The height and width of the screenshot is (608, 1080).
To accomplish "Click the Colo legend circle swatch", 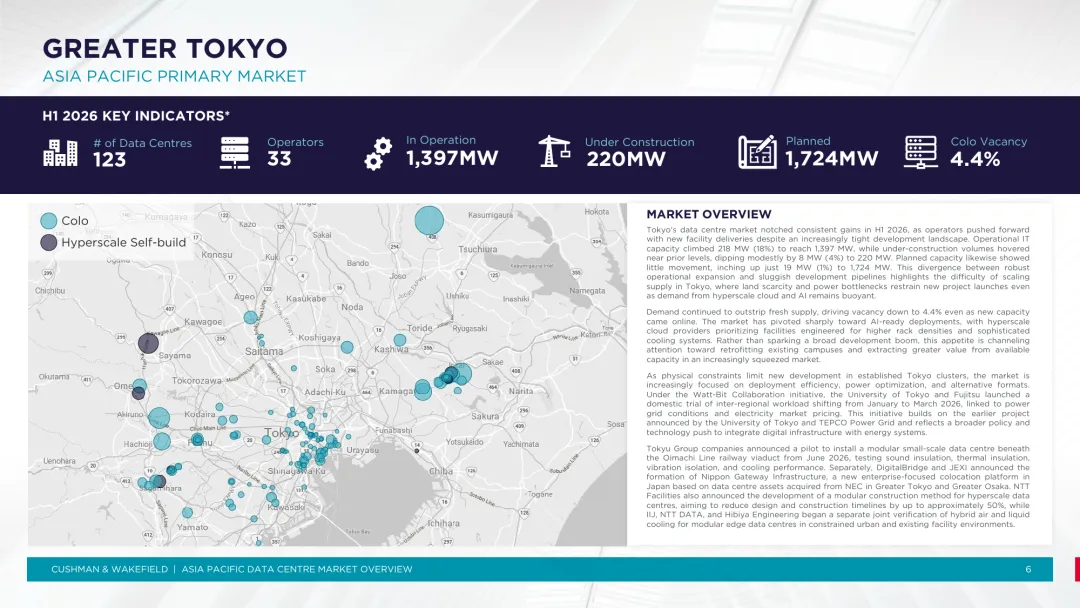I will [48, 221].
